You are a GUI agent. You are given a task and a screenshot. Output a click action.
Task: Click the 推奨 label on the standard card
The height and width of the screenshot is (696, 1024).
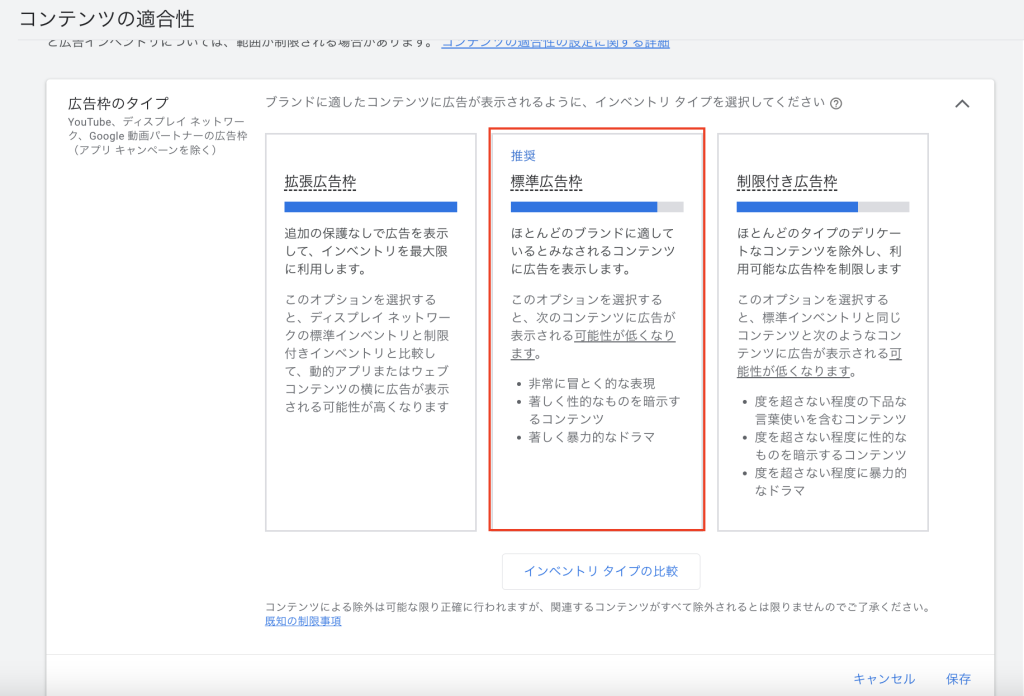[523, 155]
